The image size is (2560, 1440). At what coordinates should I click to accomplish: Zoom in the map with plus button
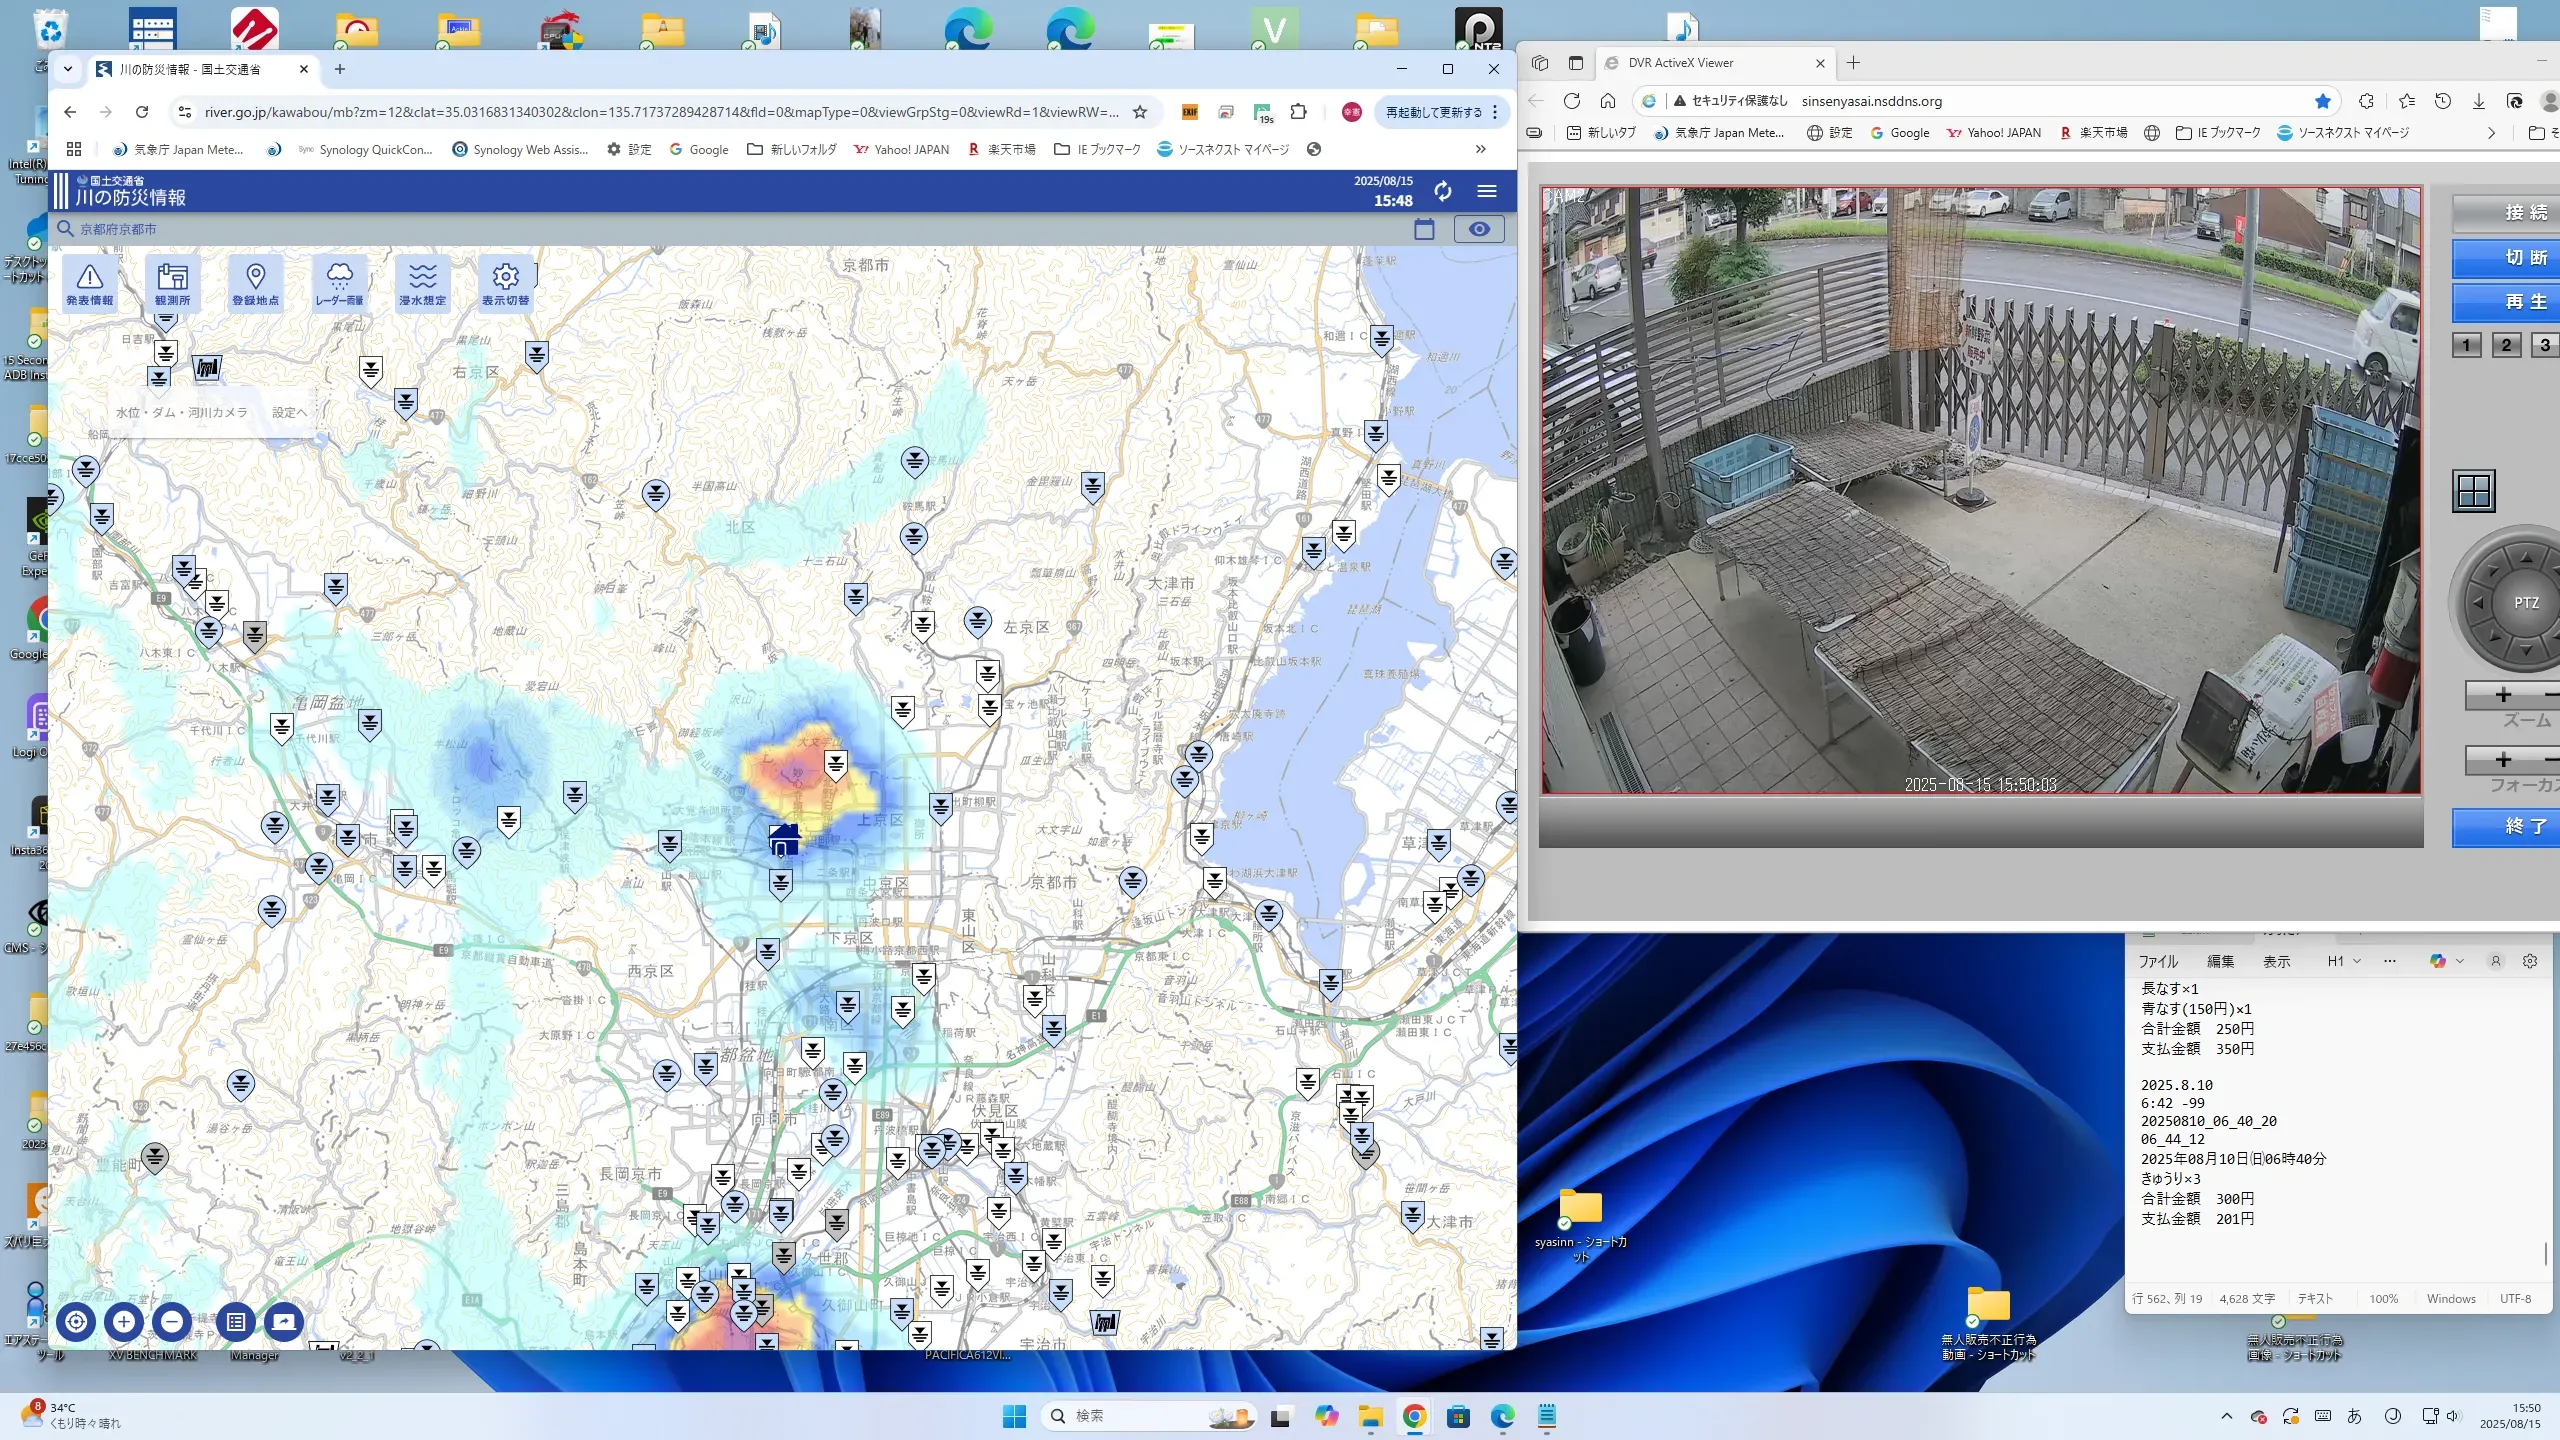124,1321
